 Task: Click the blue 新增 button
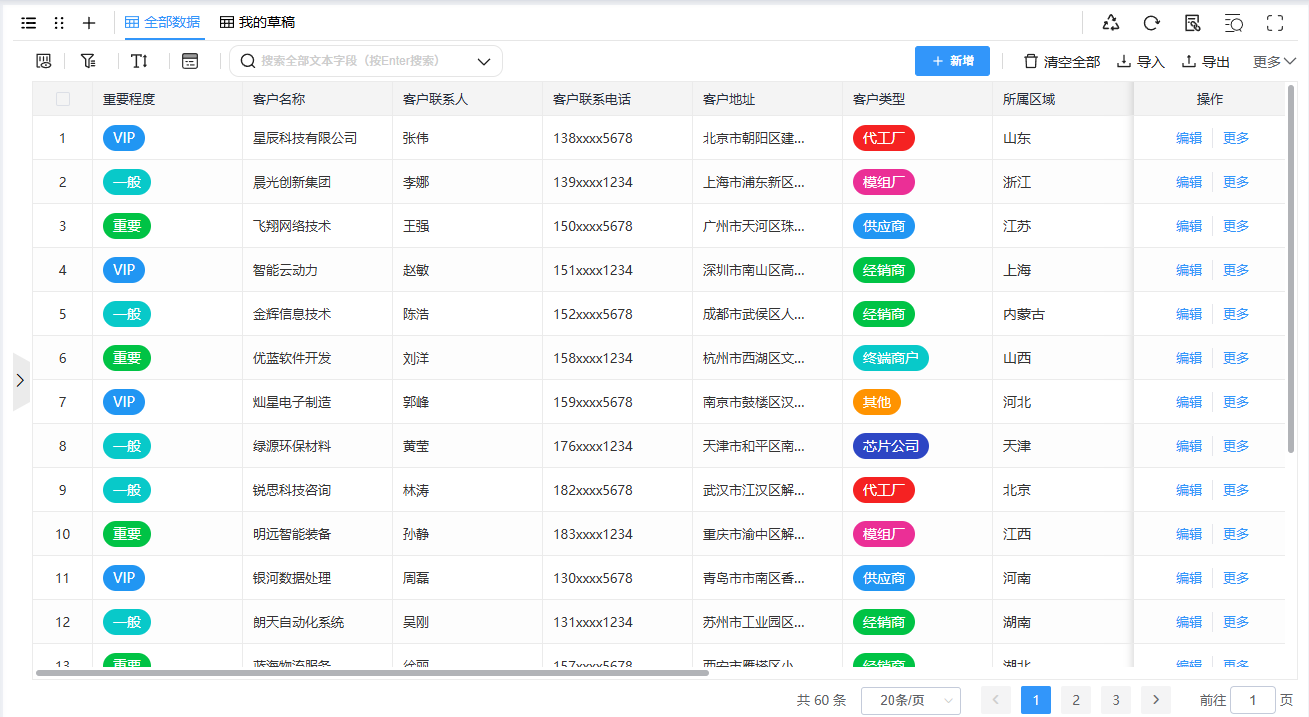tap(952, 61)
